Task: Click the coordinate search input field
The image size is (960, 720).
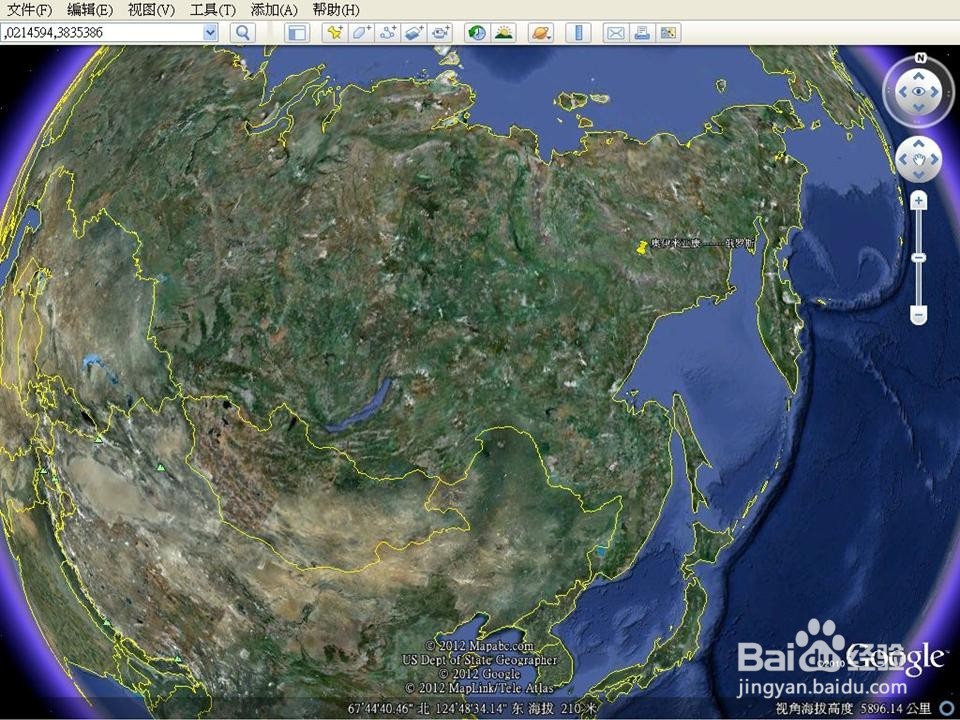Action: point(102,32)
